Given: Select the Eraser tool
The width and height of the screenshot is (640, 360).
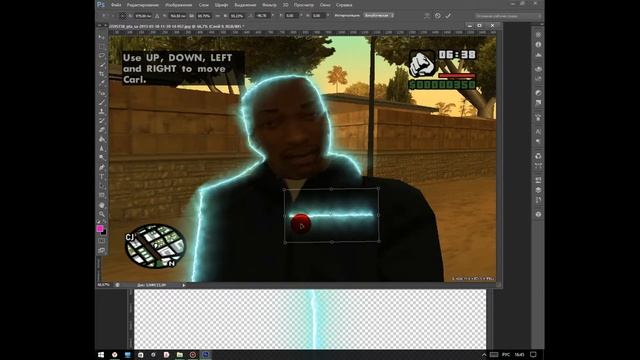Looking at the screenshot, I should pos(102,130).
